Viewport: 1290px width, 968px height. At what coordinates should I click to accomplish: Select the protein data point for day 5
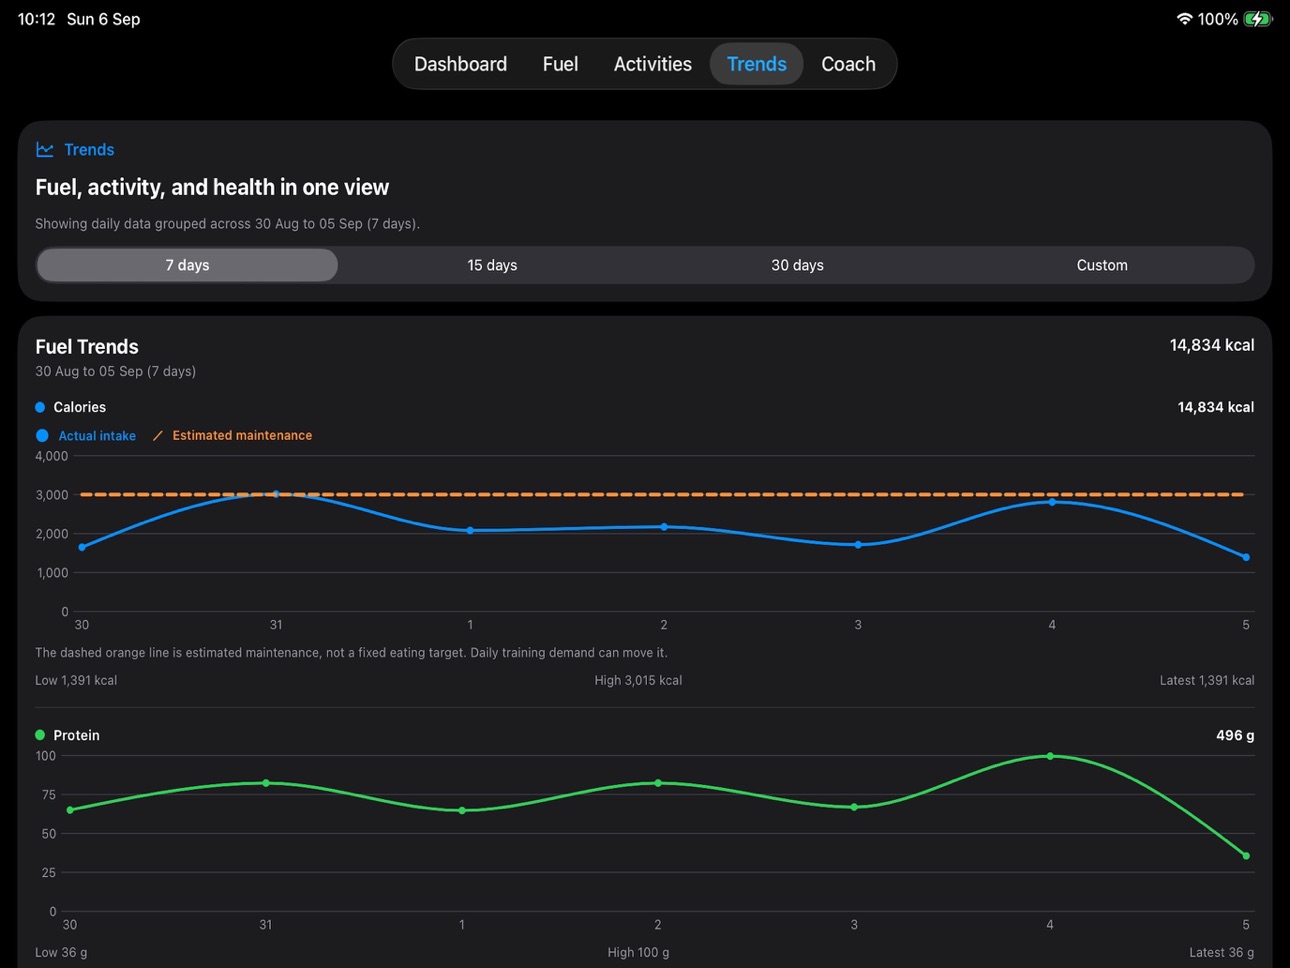1246,856
